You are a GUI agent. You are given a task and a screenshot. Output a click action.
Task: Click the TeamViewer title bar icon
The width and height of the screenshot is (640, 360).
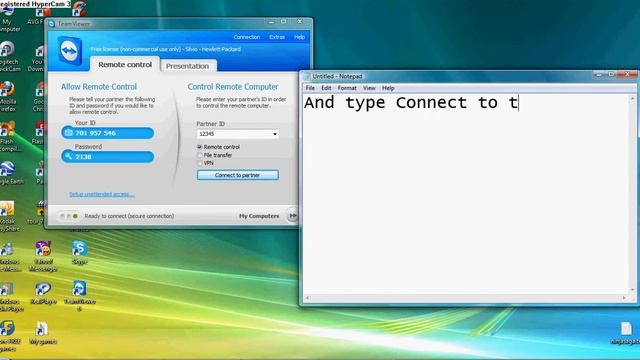tap(52, 24)
